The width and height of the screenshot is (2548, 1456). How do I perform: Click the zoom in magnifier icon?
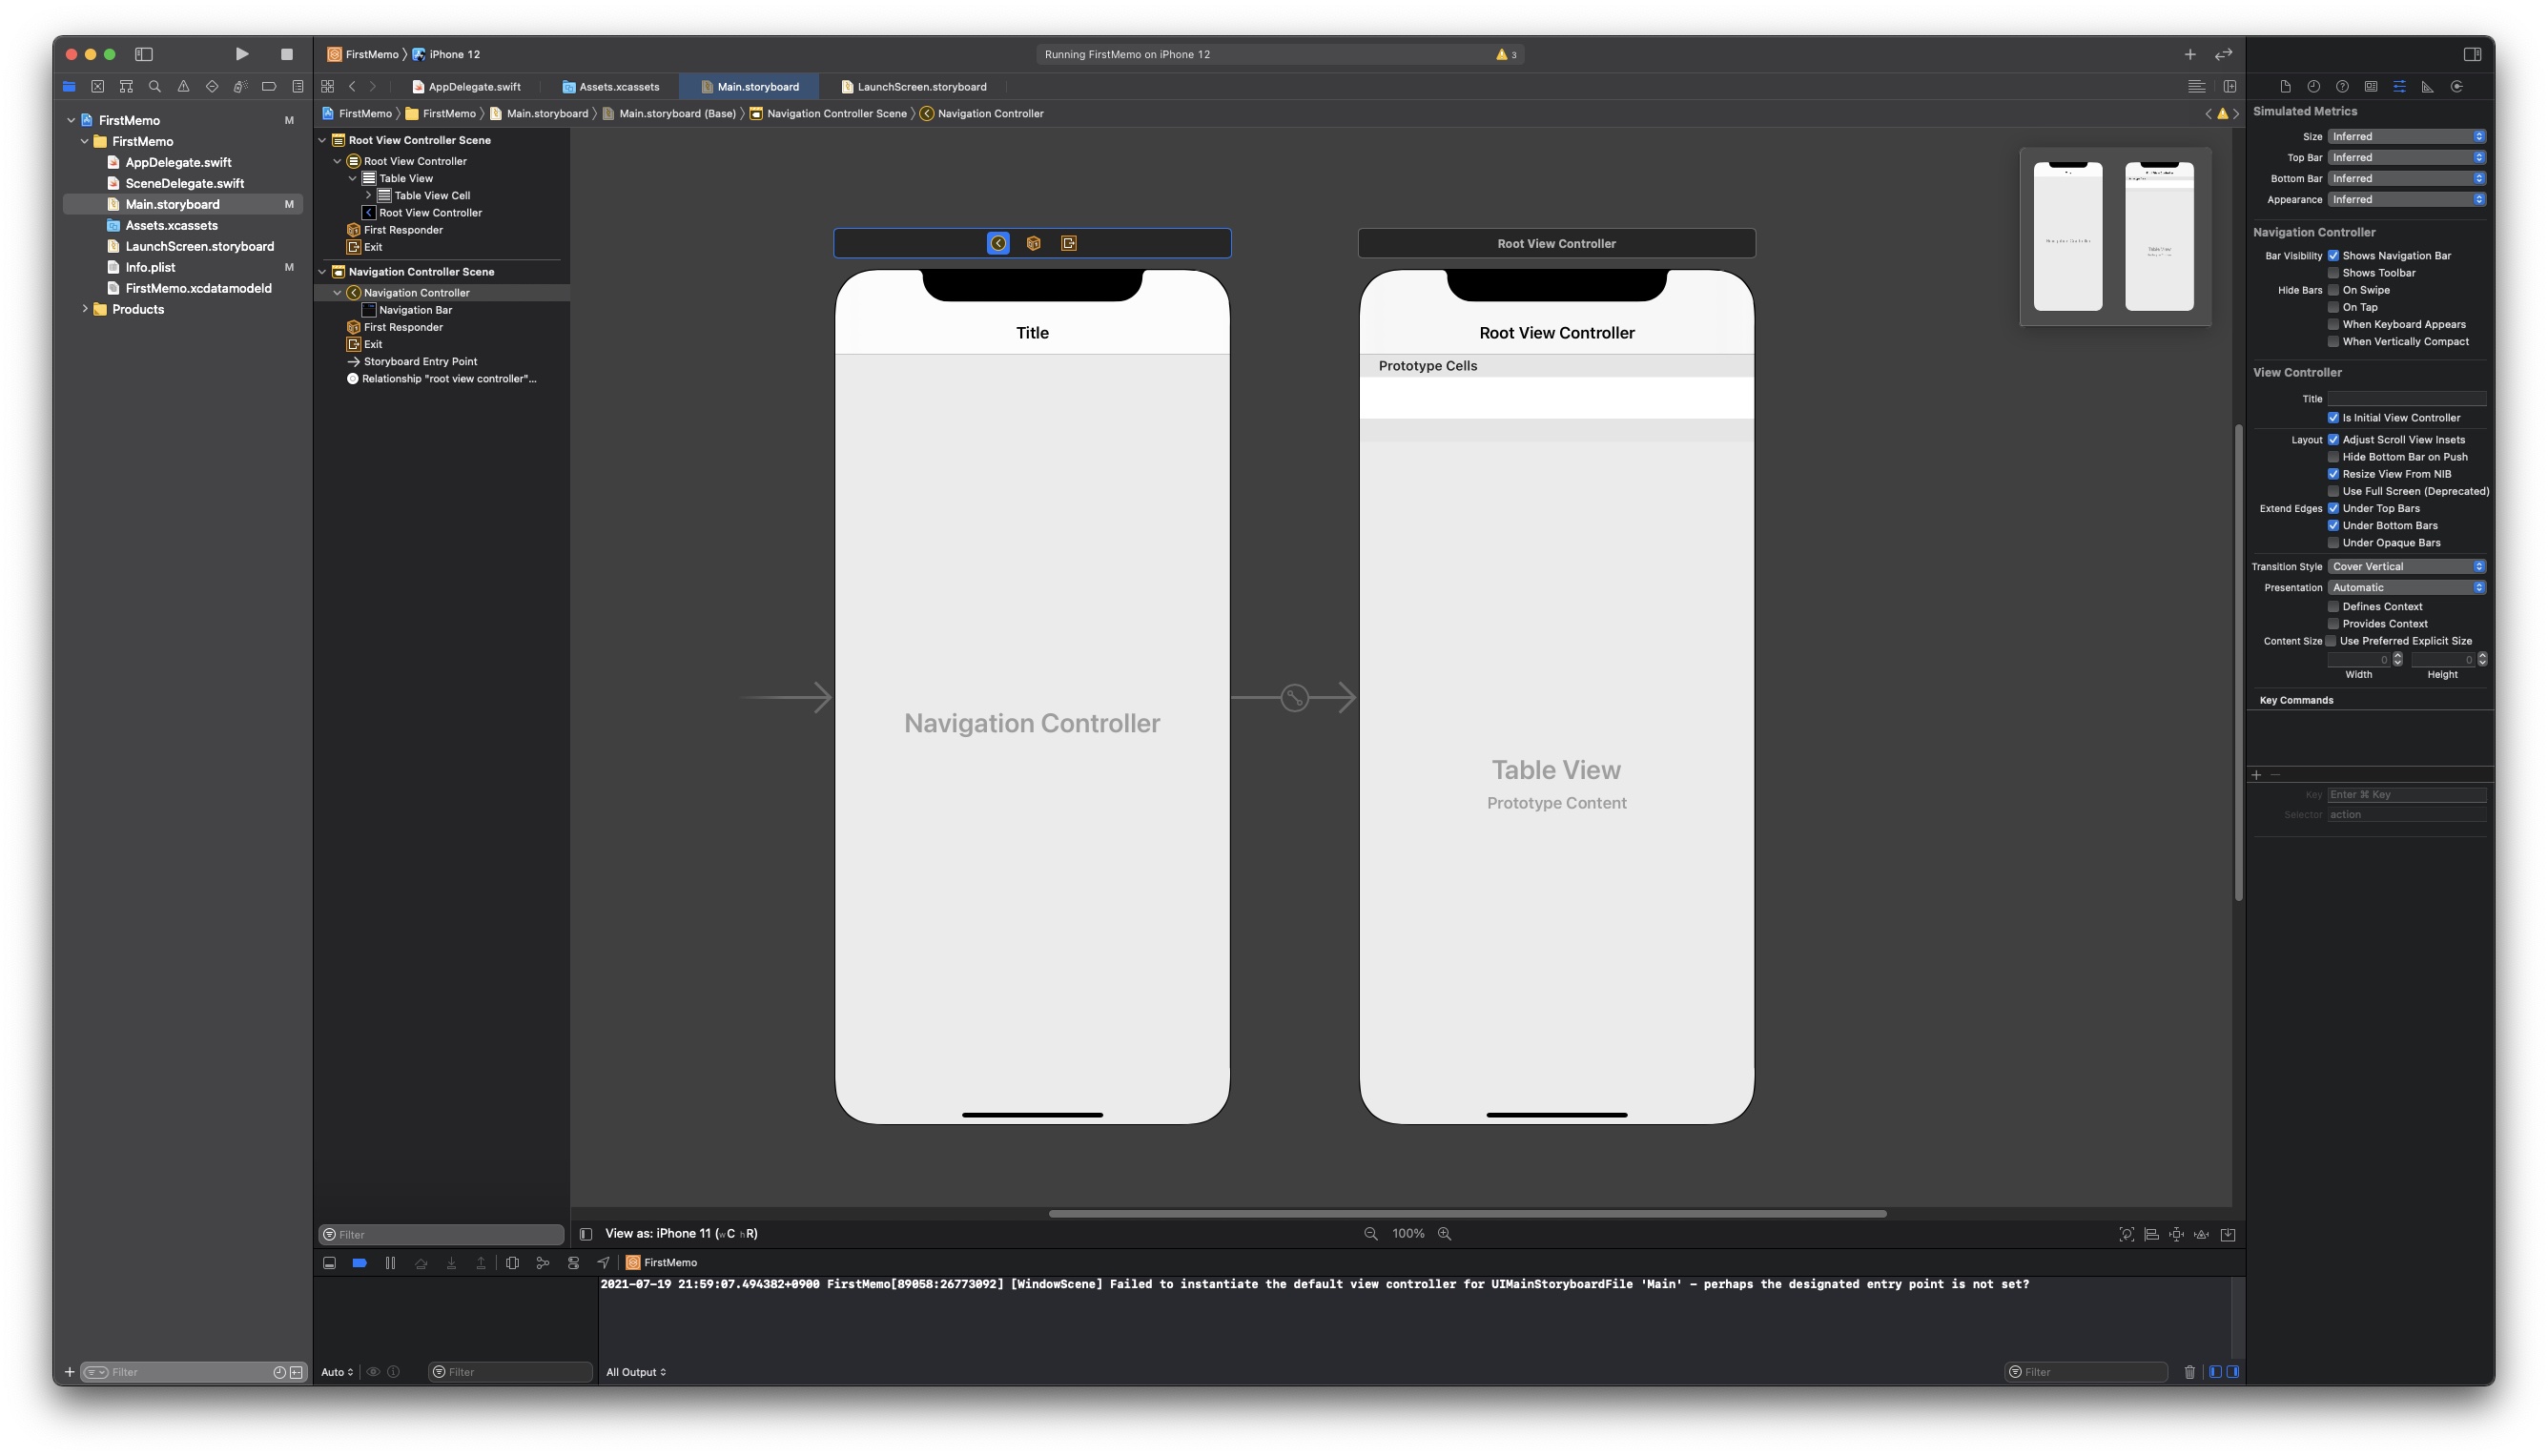(x=1444, y=1233)
